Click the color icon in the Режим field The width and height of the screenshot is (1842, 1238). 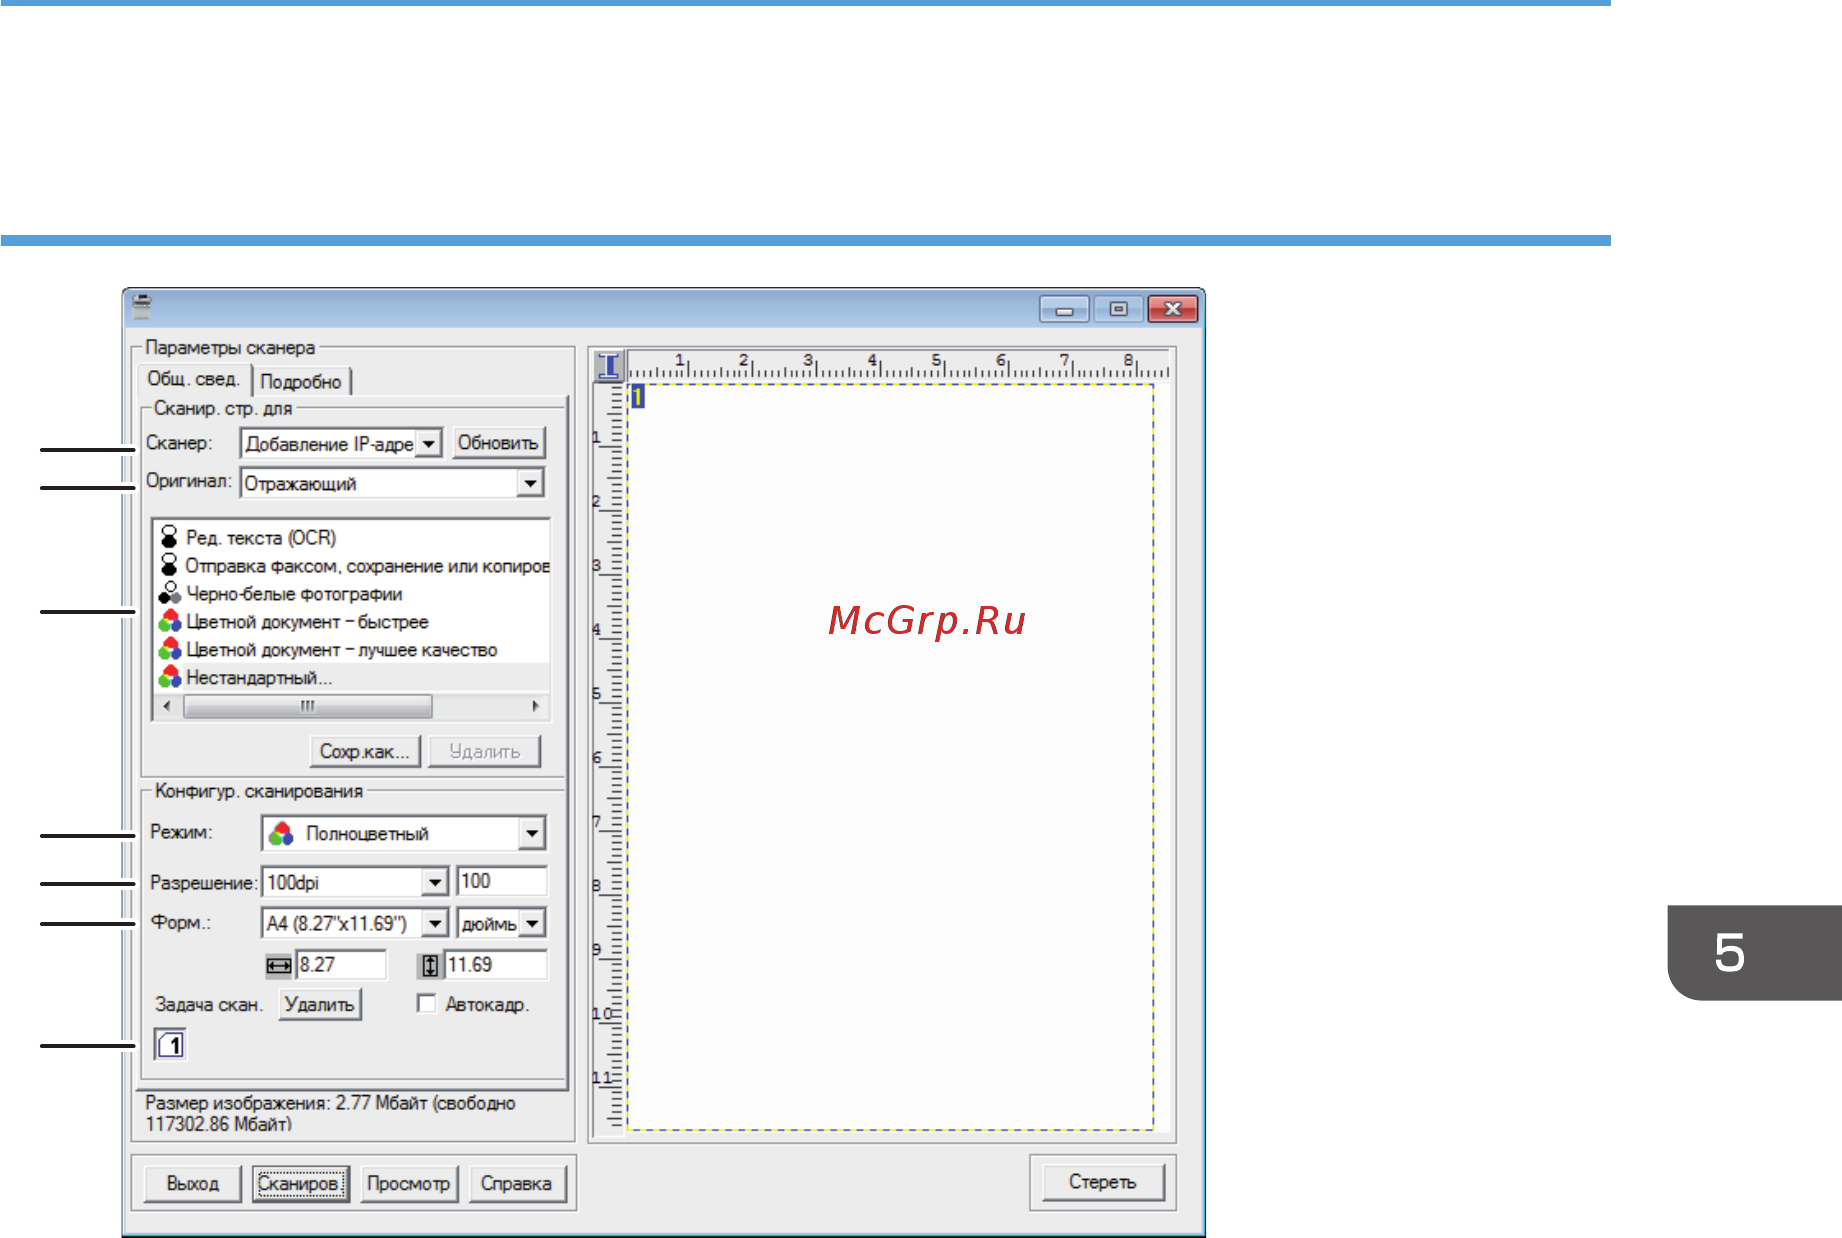[x=281, y=833]
